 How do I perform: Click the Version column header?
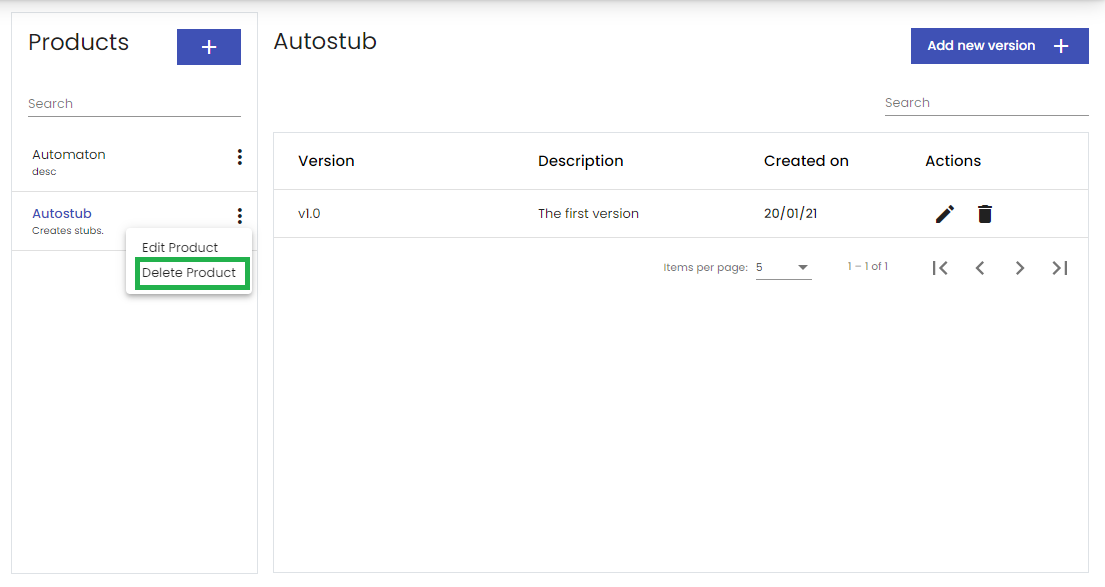click(x=326, y=161)
